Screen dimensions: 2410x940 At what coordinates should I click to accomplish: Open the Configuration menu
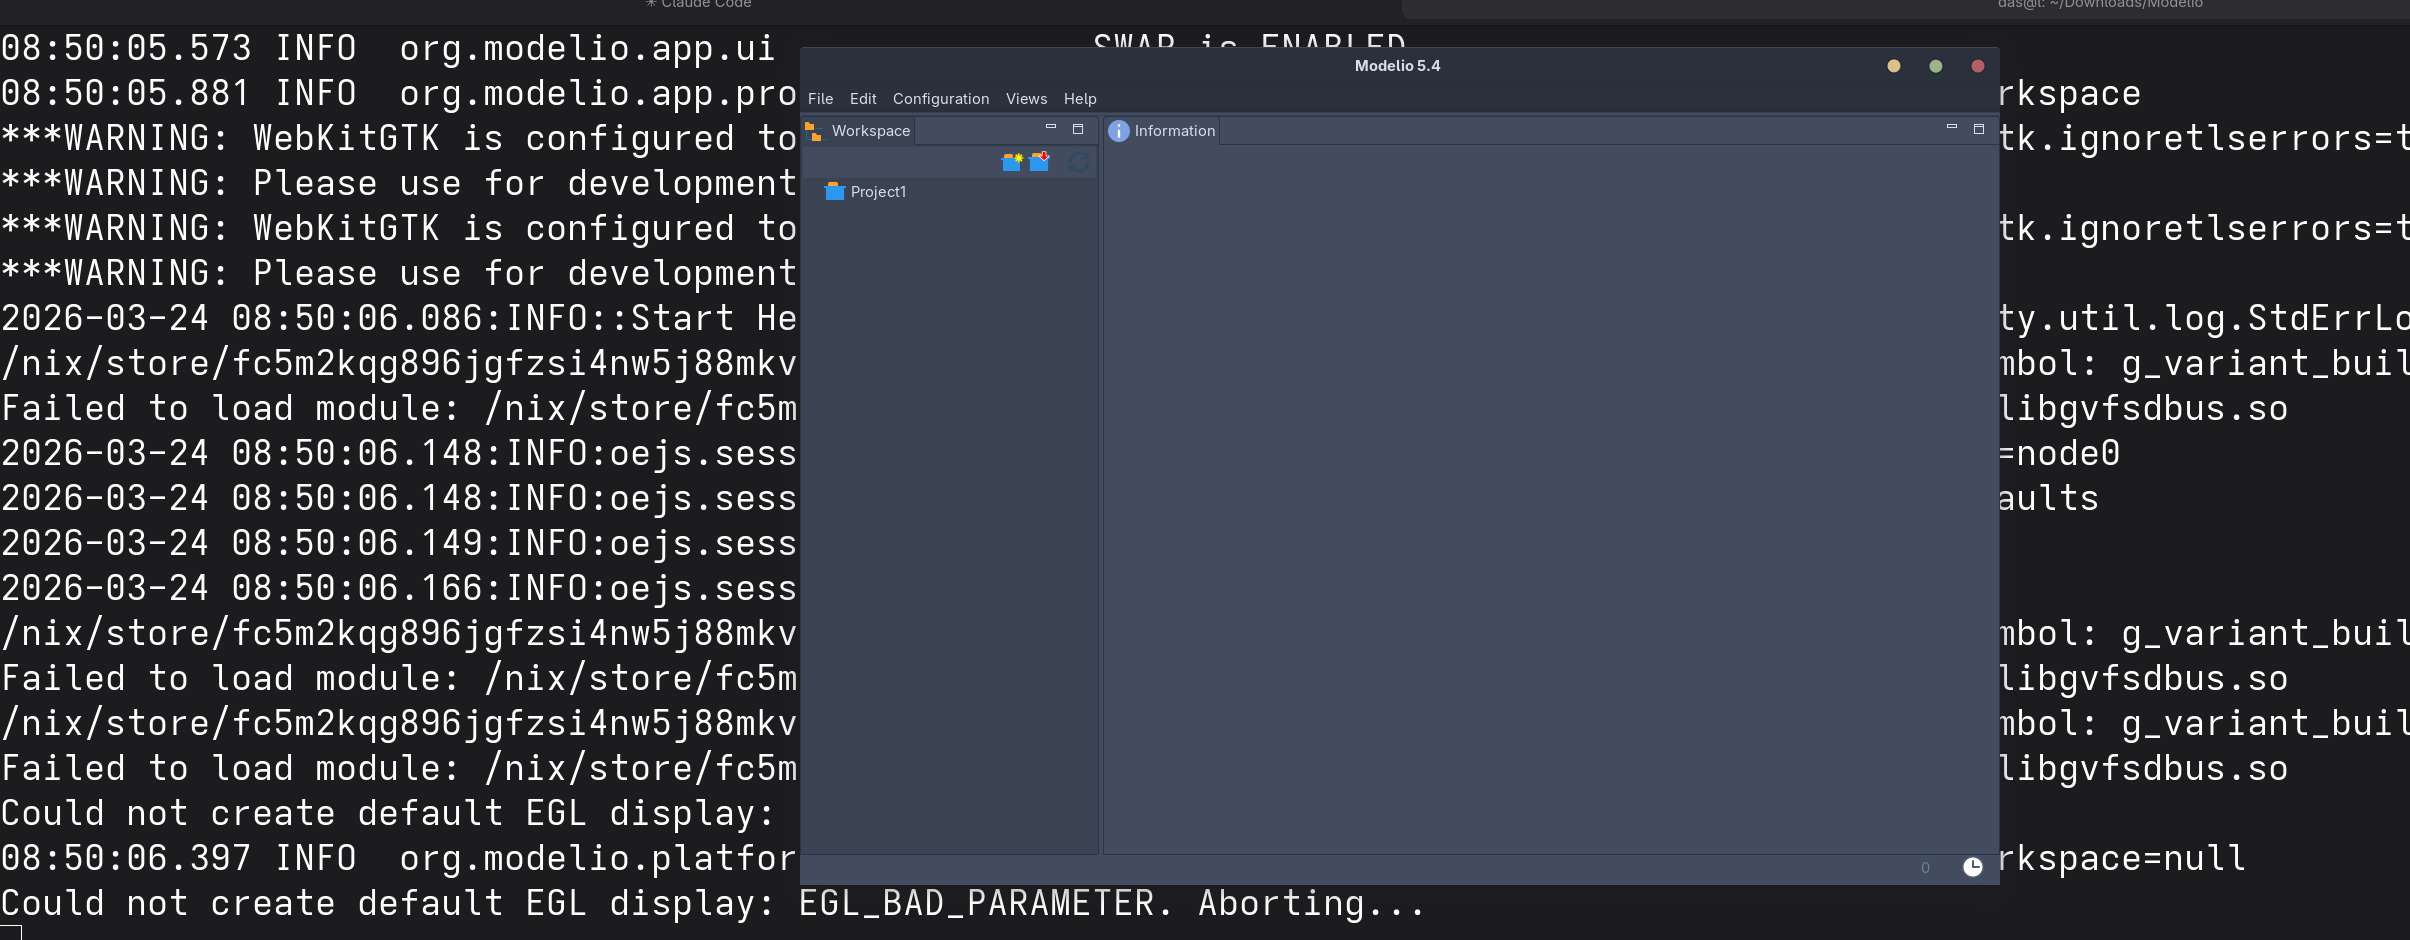940,99
